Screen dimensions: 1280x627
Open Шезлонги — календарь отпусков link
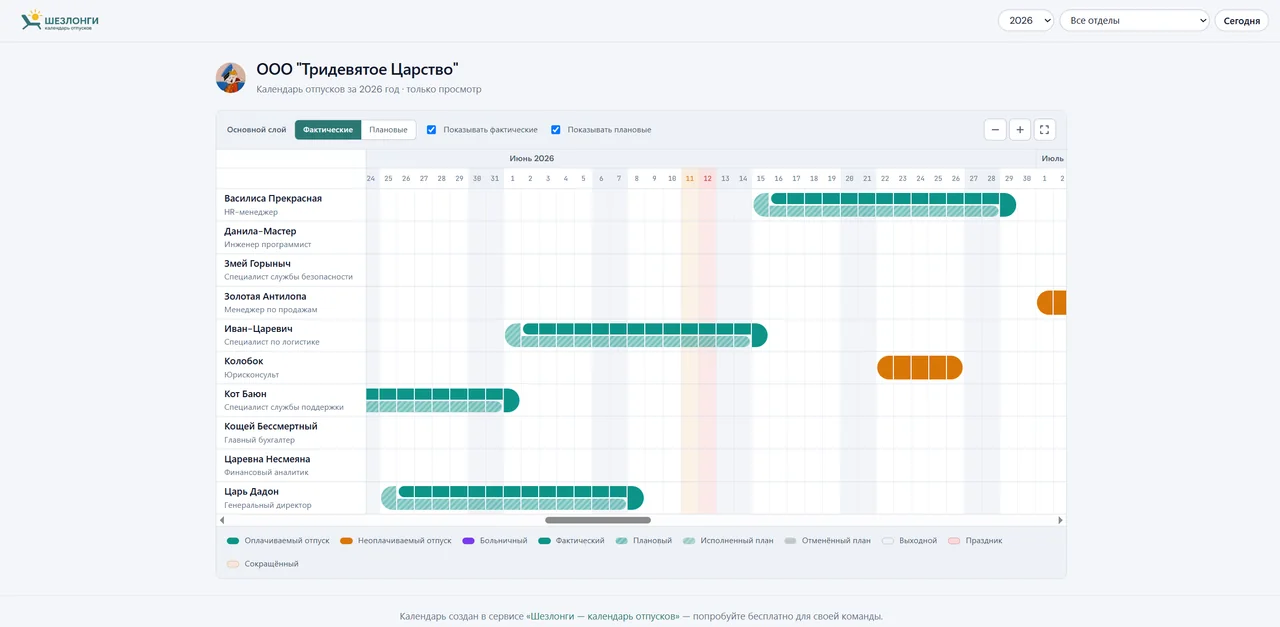click(x=604, y=616)
